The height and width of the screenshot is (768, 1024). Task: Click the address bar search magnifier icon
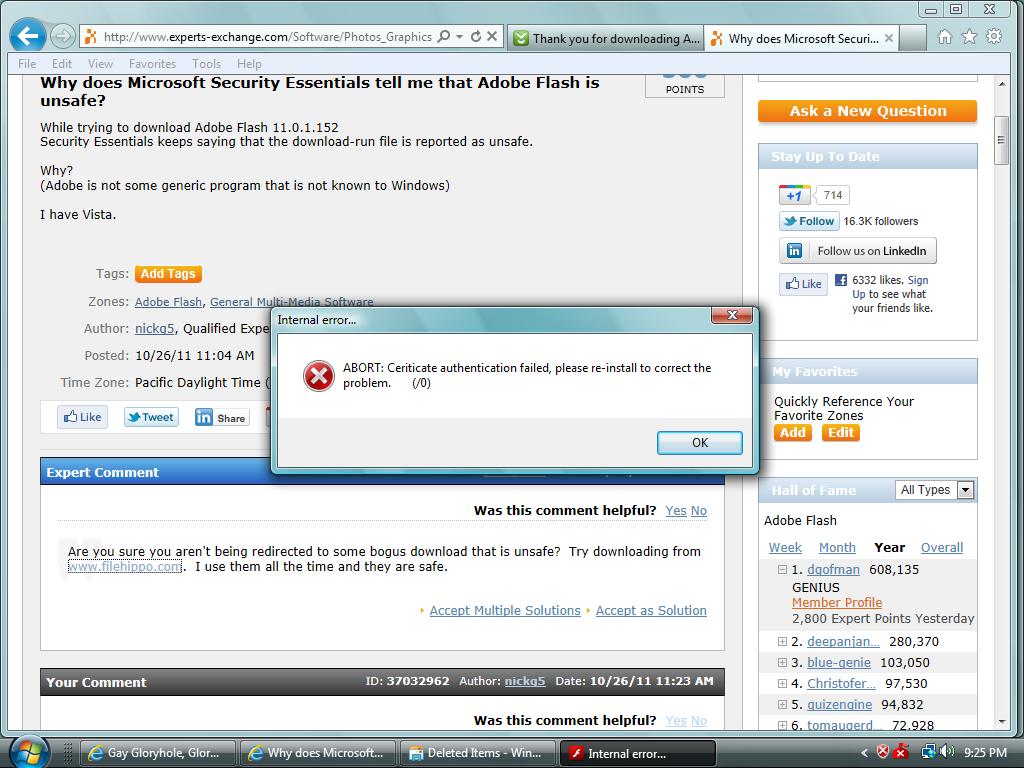443,37
